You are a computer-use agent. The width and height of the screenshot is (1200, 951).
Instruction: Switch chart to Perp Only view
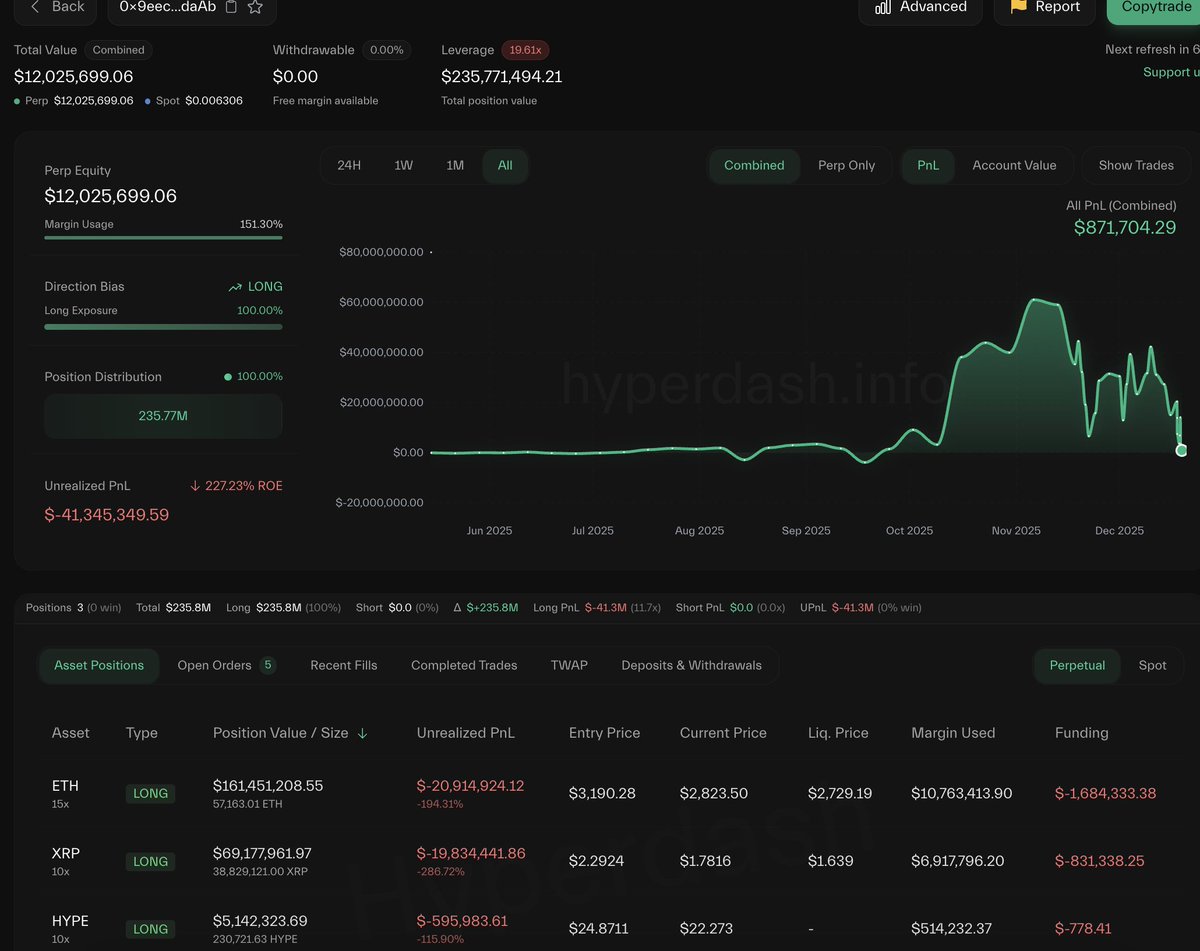click(847, 165)
